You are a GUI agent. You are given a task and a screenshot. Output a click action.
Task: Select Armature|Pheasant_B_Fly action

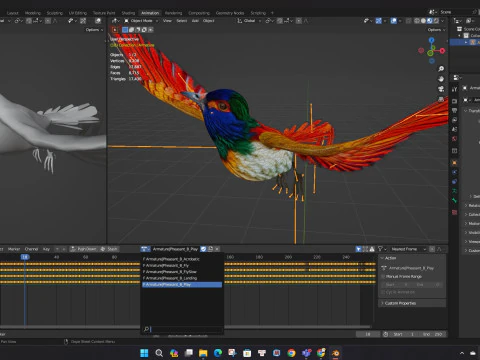pyautogui.click(x=182, y=265)
